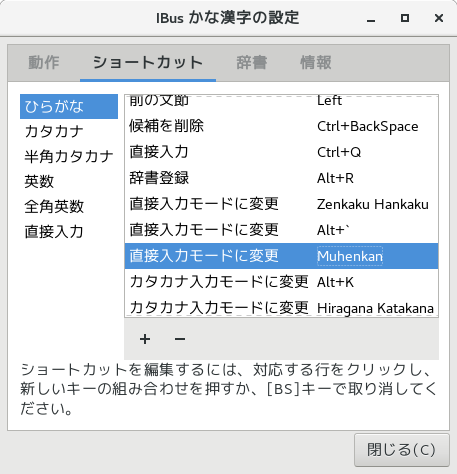This screenshot has height=474, width=457.
Task: Choose カタカナ mode in sidebar
Action: pyautogui.click(x=69, y=131)
